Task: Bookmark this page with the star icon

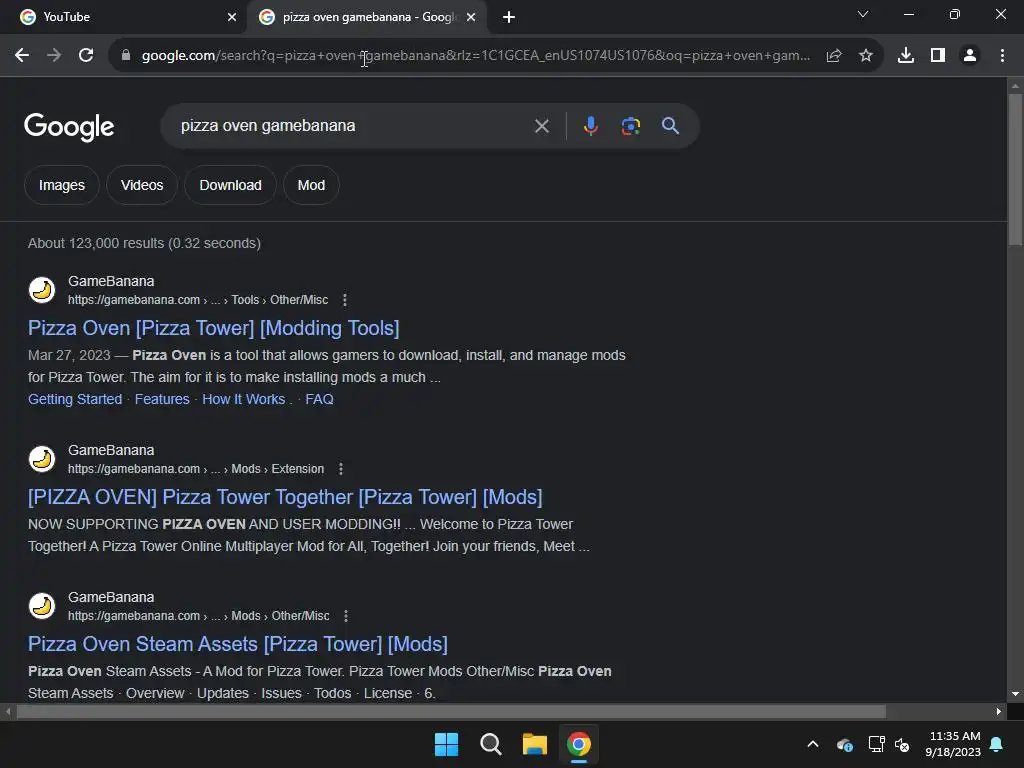Action: [866, 56]
